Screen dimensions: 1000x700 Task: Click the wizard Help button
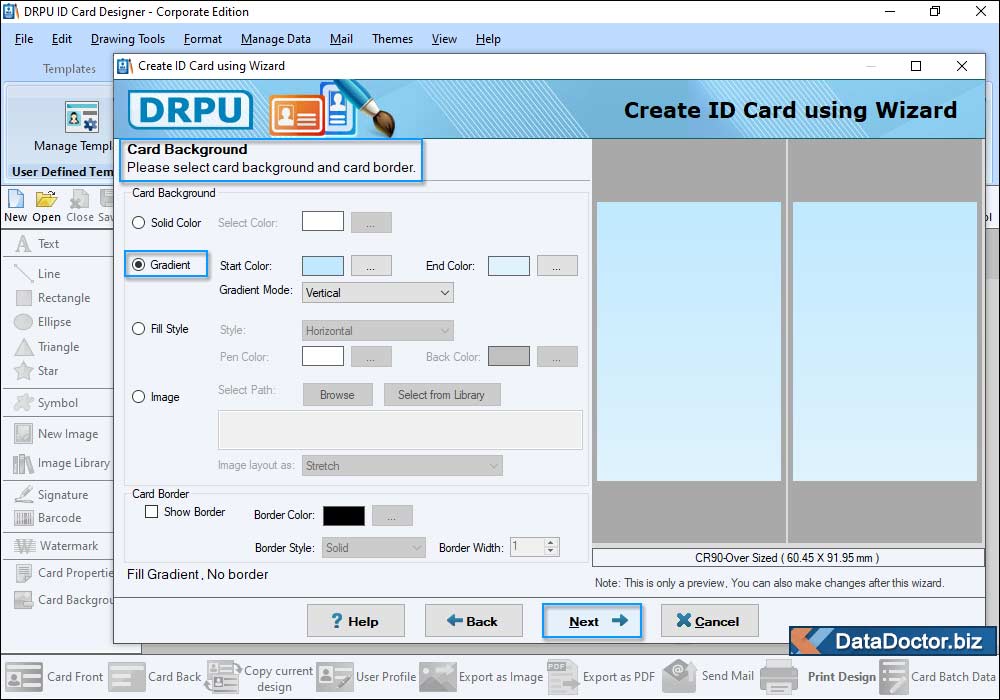355,621
